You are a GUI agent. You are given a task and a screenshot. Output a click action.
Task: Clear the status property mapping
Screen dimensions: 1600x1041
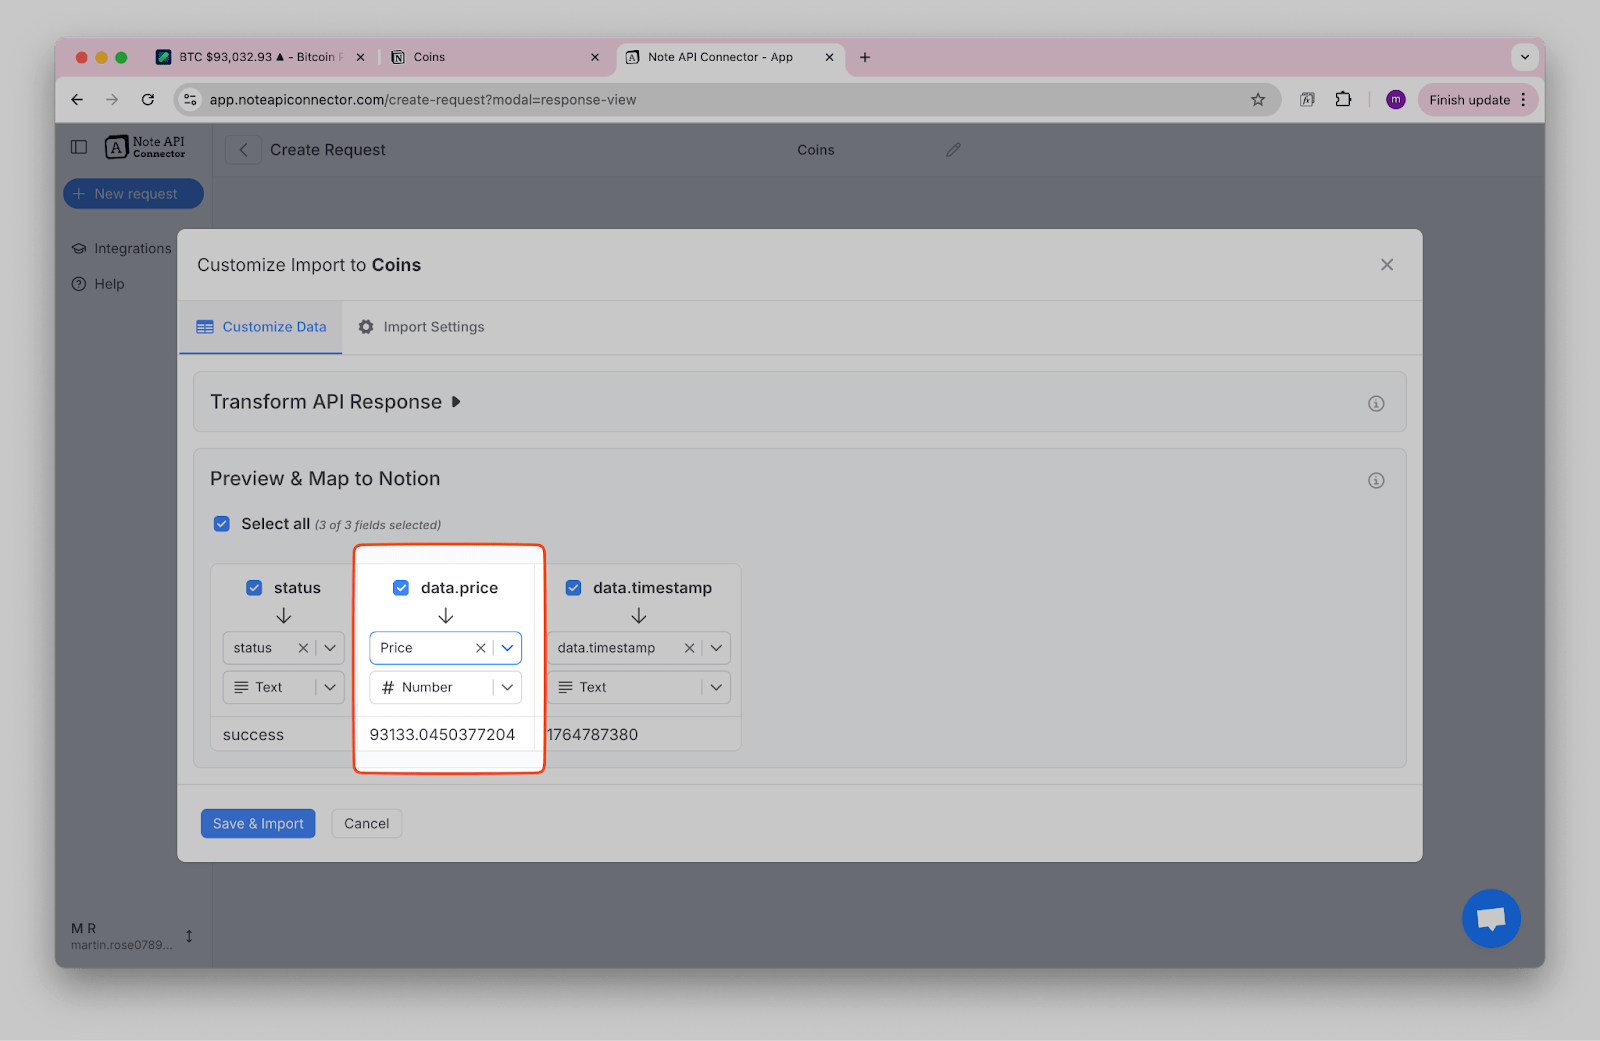303,648
